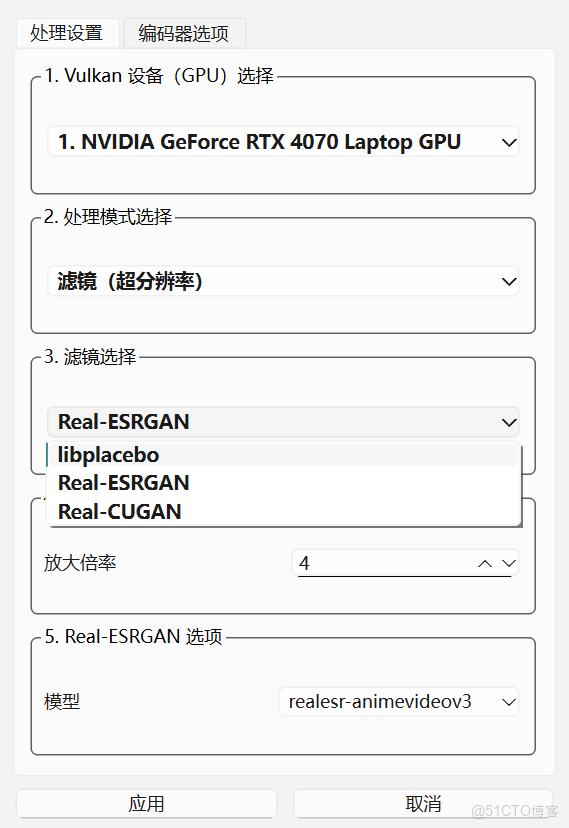Open the 处理模式 dropdown showing 滤镜（超分辨率）
Viewport: 569px width, 828px height.
pos(283,281)
